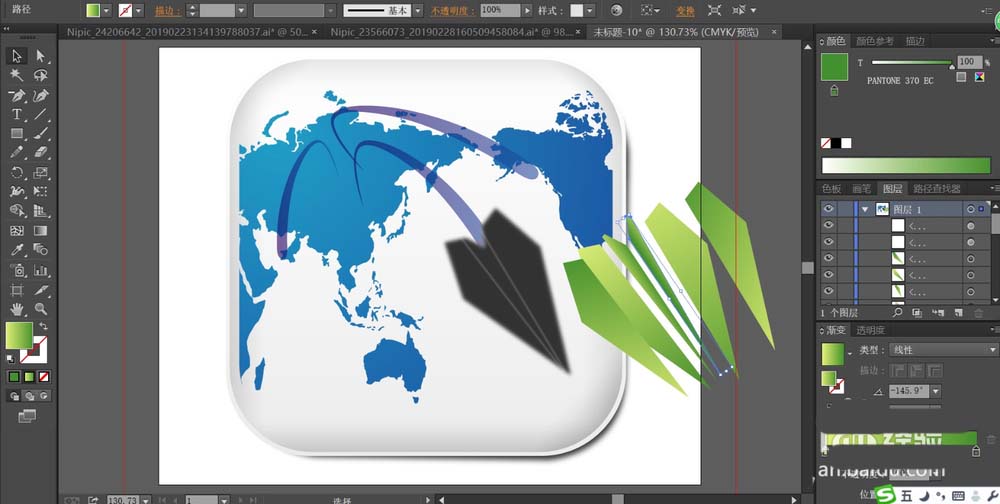Click the locate object magnifier in Layers panel
Image resolution: width=1000 pixels, height=504 pixels.
[897, 313]
